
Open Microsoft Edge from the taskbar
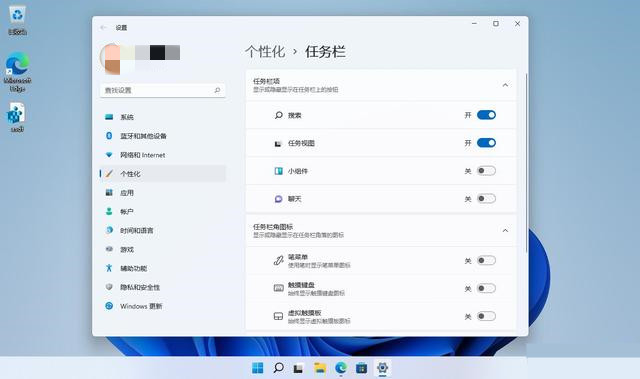(341, 368)
